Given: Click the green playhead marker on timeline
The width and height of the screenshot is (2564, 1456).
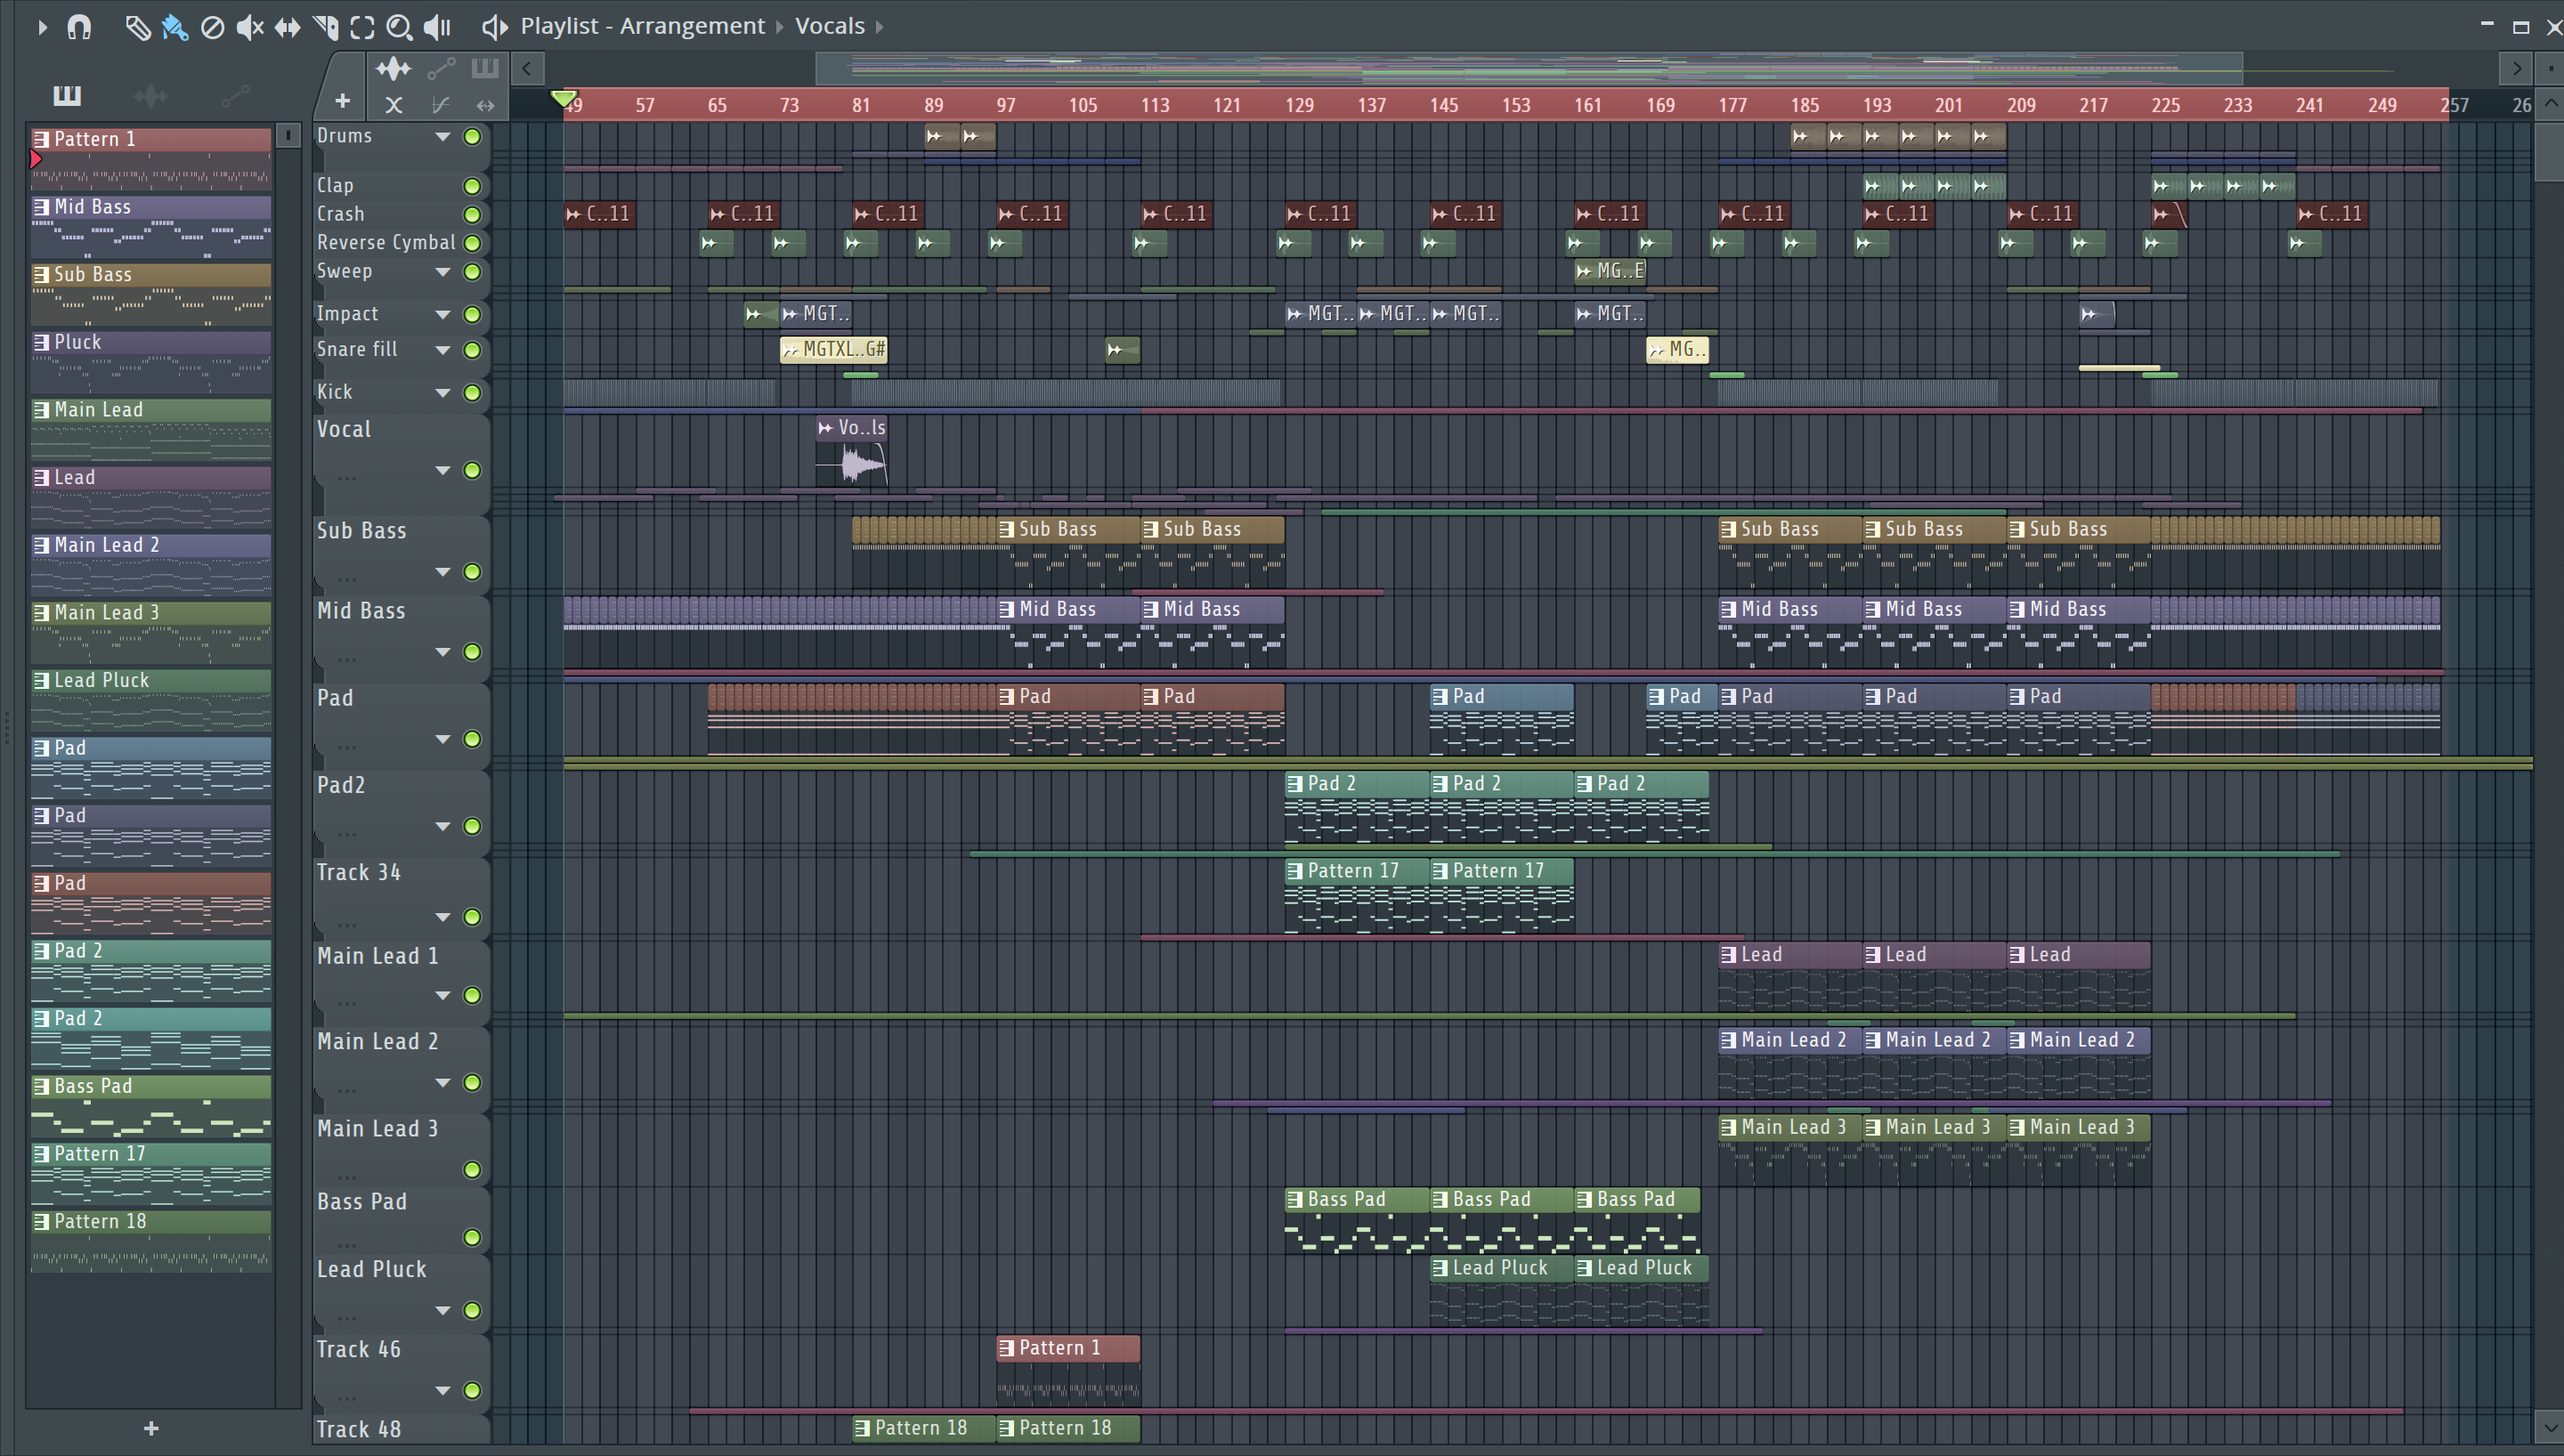Looking at the screenshot, I should pyautogui.click(x=564, y=98).
